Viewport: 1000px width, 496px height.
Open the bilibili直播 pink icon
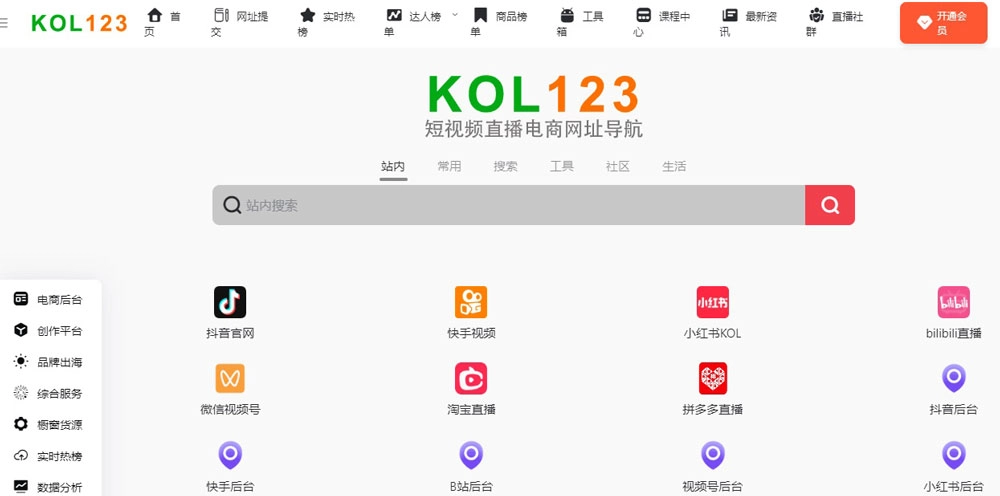[953, 302]
